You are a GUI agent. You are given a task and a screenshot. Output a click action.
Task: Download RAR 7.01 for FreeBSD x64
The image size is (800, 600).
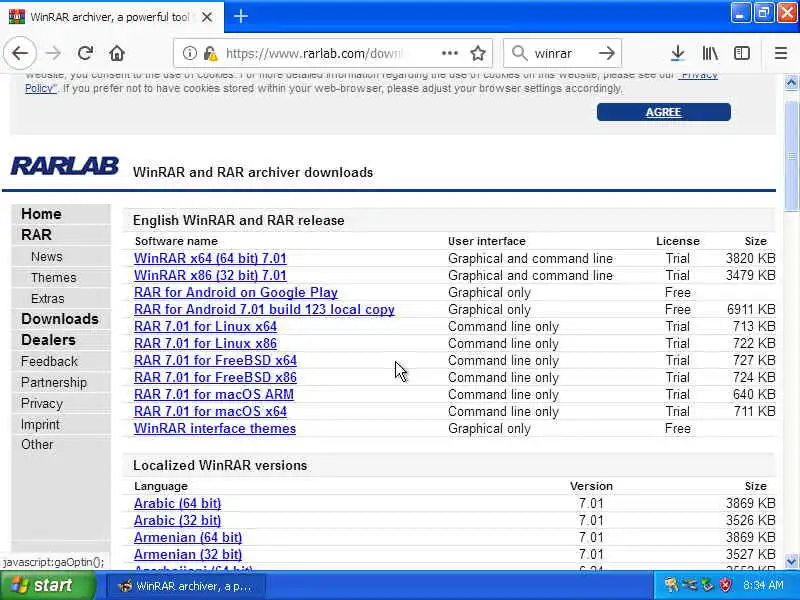215,360
